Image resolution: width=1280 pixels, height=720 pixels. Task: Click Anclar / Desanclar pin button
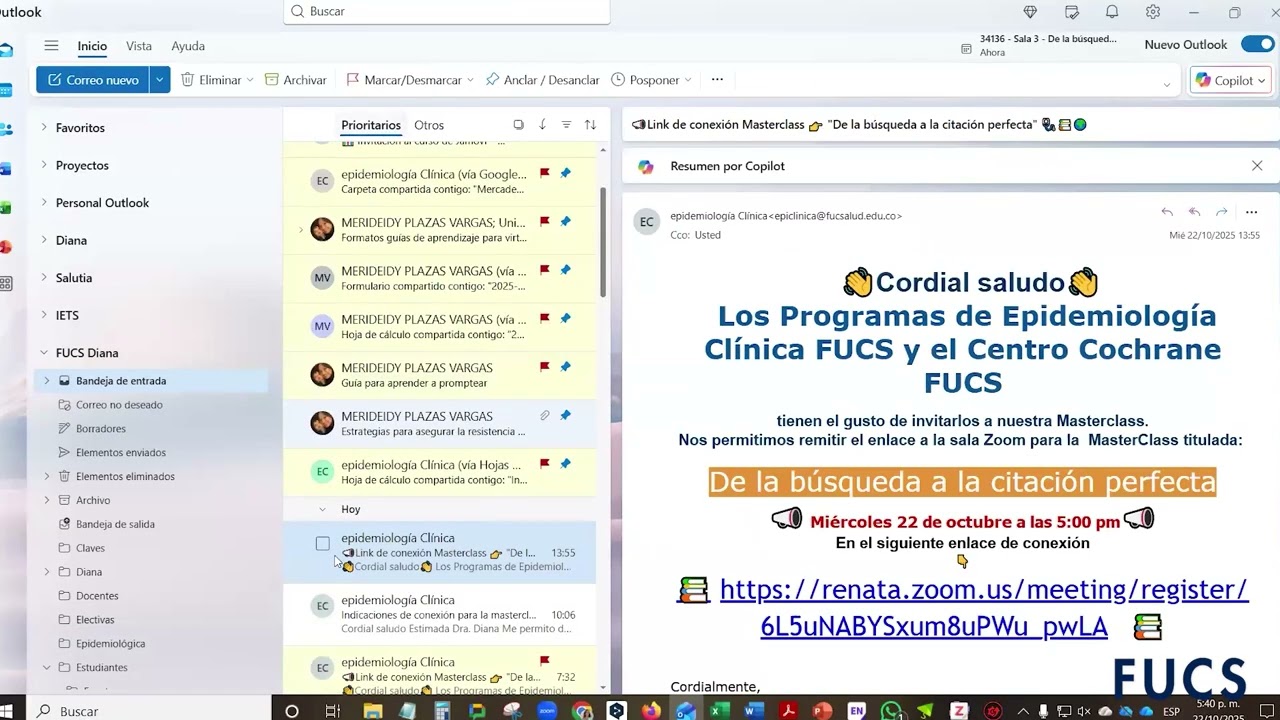(542, 80)
